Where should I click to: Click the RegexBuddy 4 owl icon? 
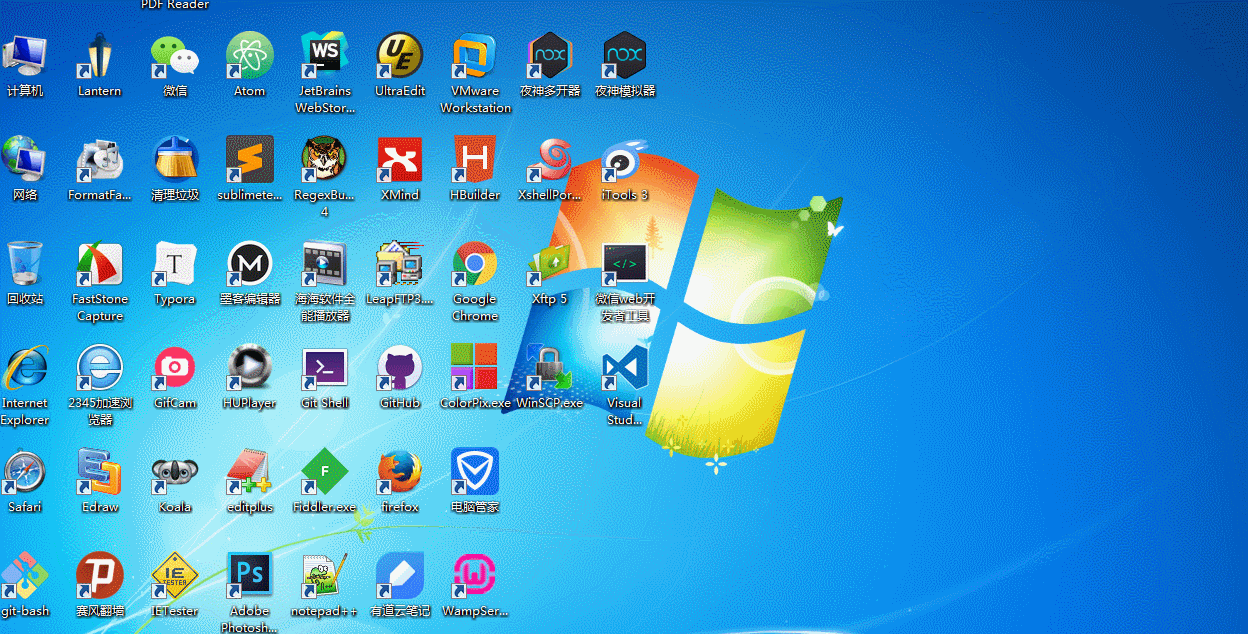coord(325,160)
